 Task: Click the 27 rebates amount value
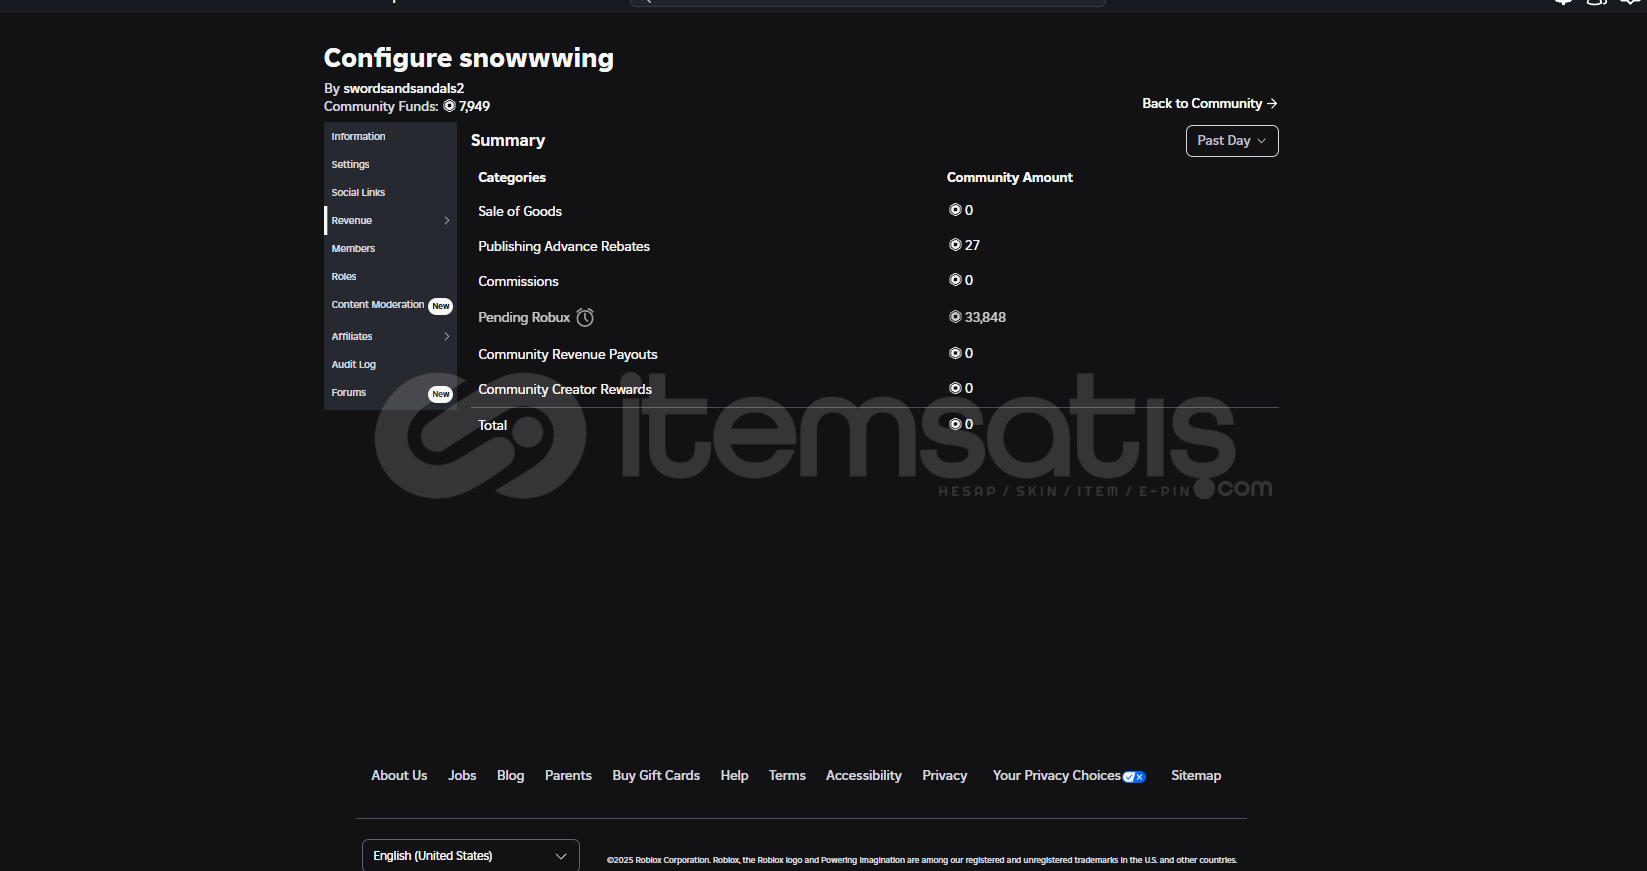click(972, 245)
